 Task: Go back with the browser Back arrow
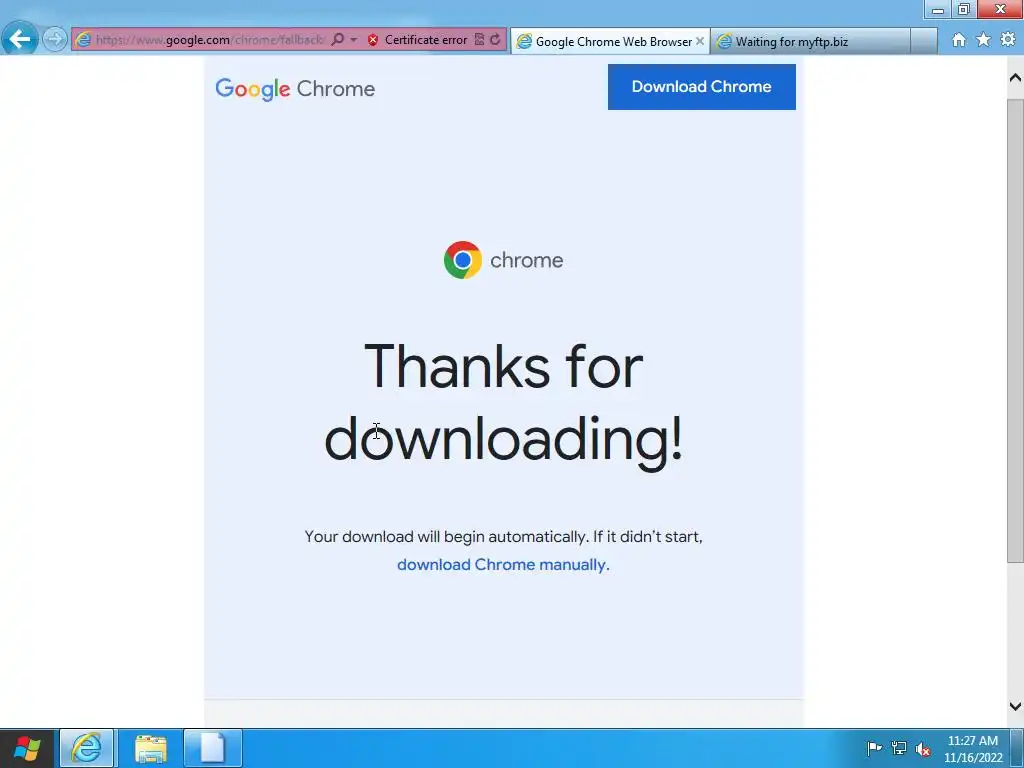coord(20,39)
